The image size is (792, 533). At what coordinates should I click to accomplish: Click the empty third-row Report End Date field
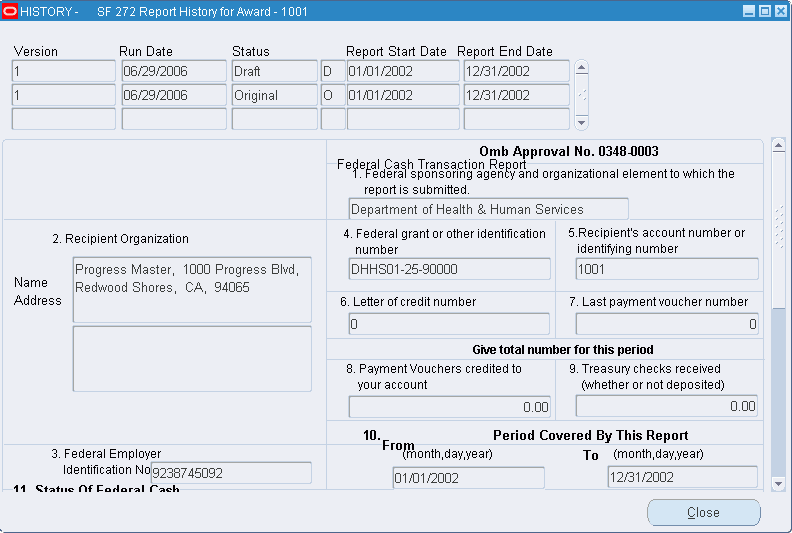click(517, 119)
